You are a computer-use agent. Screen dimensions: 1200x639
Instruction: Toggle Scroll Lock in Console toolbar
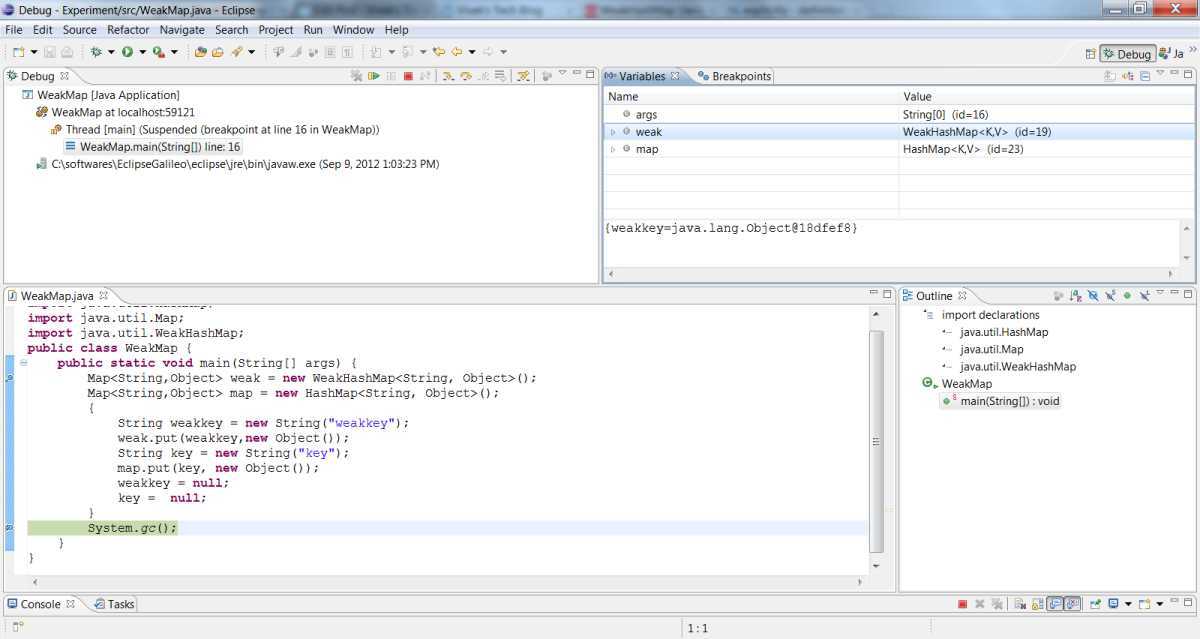(1037, 604)
